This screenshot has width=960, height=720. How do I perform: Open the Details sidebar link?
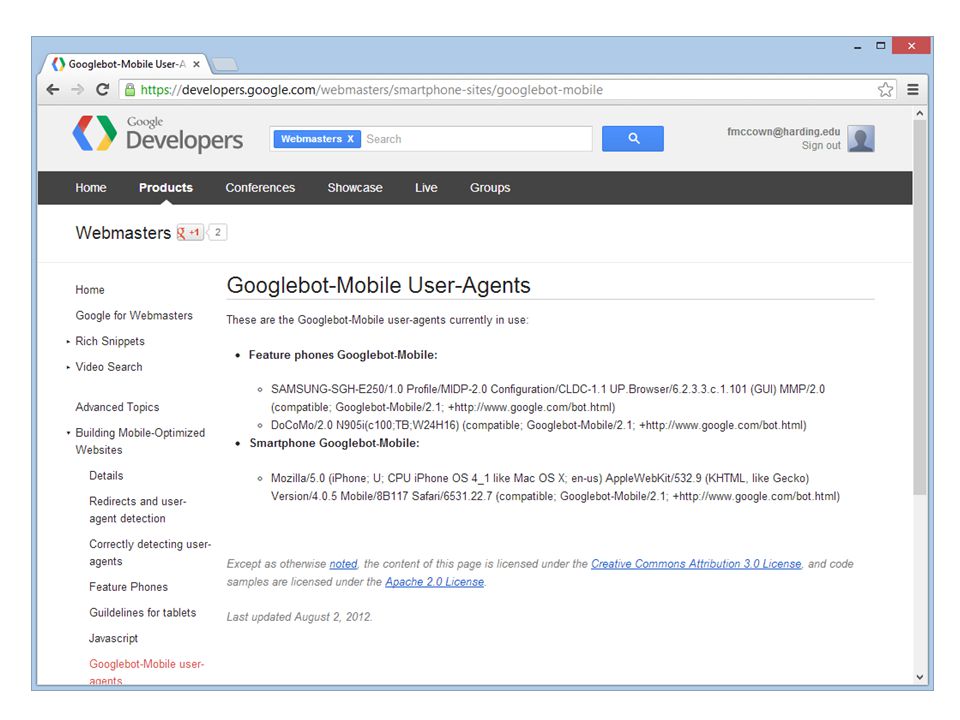[x=106, y=476]
